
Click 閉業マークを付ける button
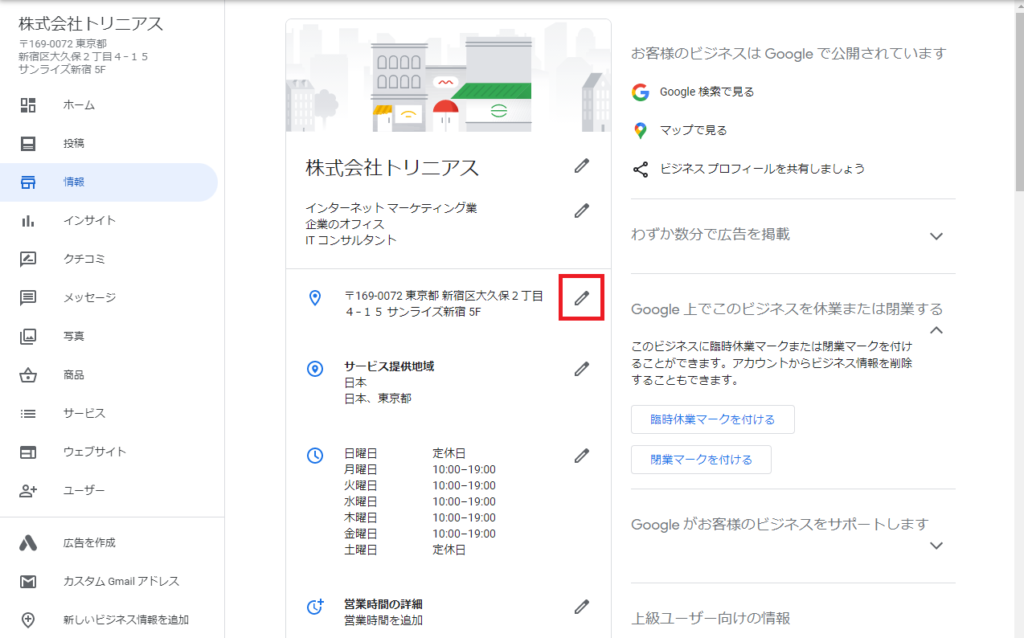(701, 460)
